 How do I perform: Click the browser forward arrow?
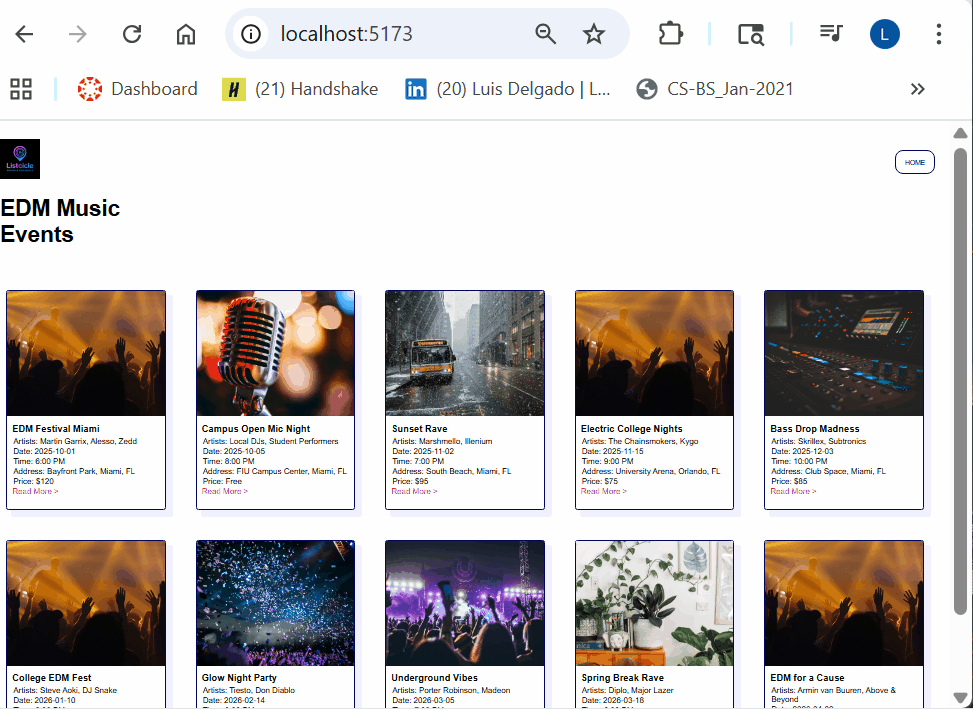(x=78, y=34)
